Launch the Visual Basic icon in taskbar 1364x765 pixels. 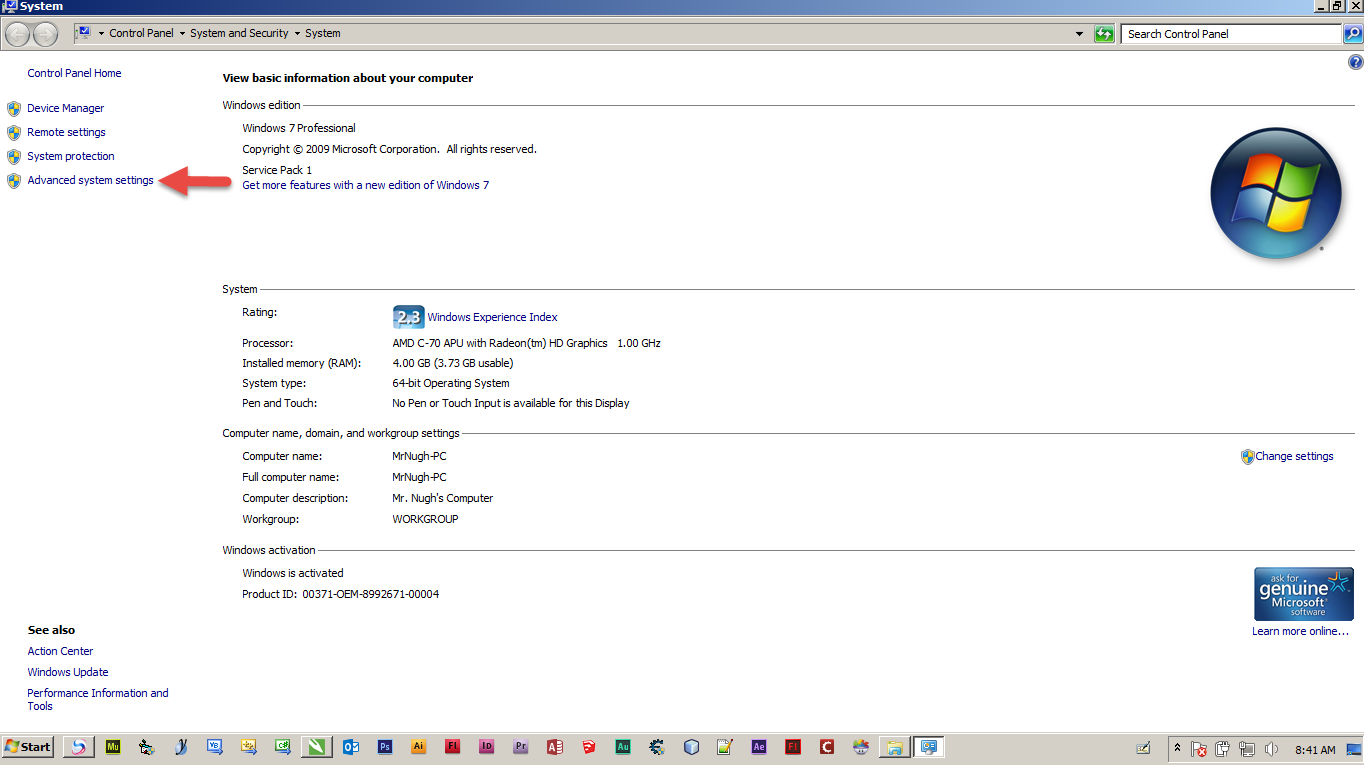[215, 747]
